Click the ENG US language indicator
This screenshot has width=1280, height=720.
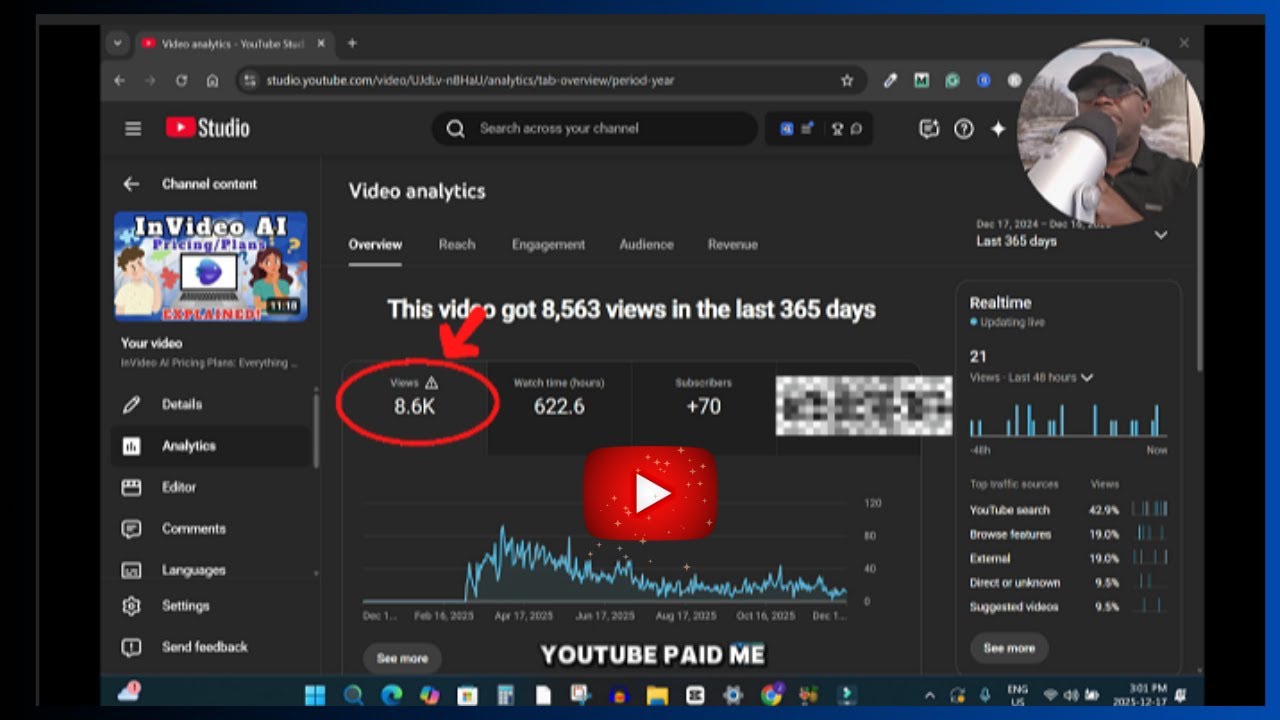(x=1016, y=694)
